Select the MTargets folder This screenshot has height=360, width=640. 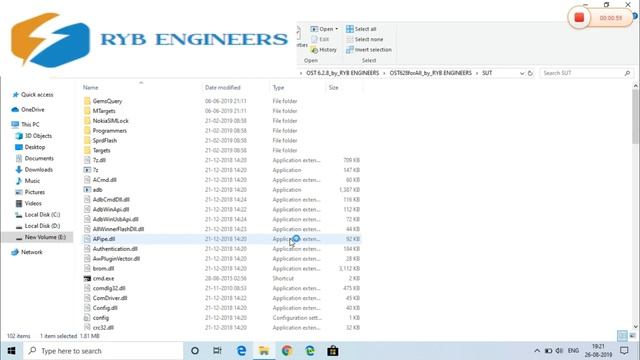coord(104,111)
